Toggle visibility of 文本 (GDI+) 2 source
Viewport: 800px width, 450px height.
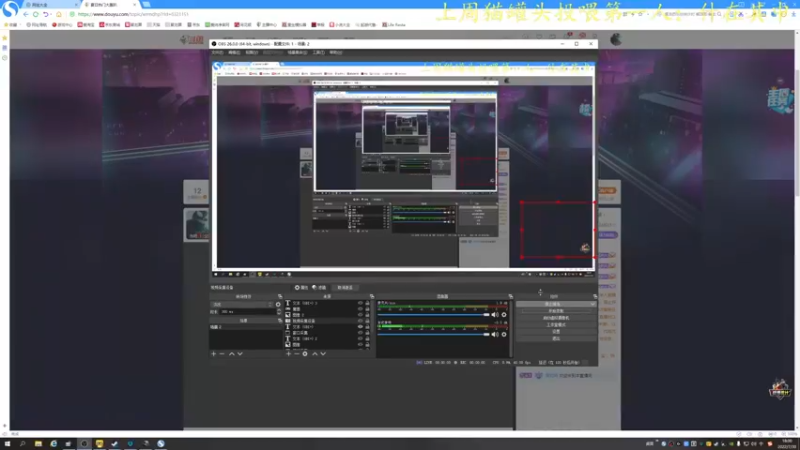(x=360, y=339)
